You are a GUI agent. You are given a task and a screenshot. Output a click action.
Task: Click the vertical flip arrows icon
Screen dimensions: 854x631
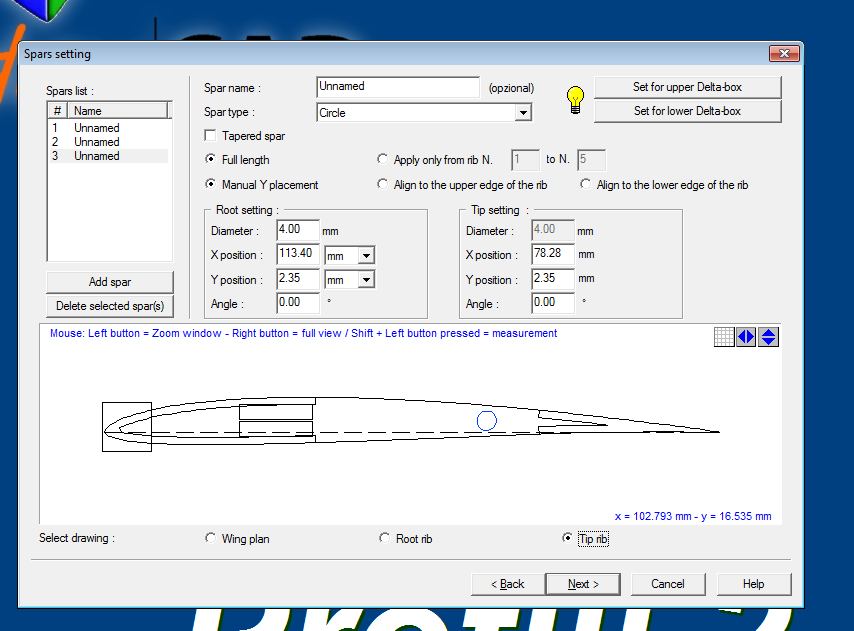pyautogui.click(x=768, y=337)
